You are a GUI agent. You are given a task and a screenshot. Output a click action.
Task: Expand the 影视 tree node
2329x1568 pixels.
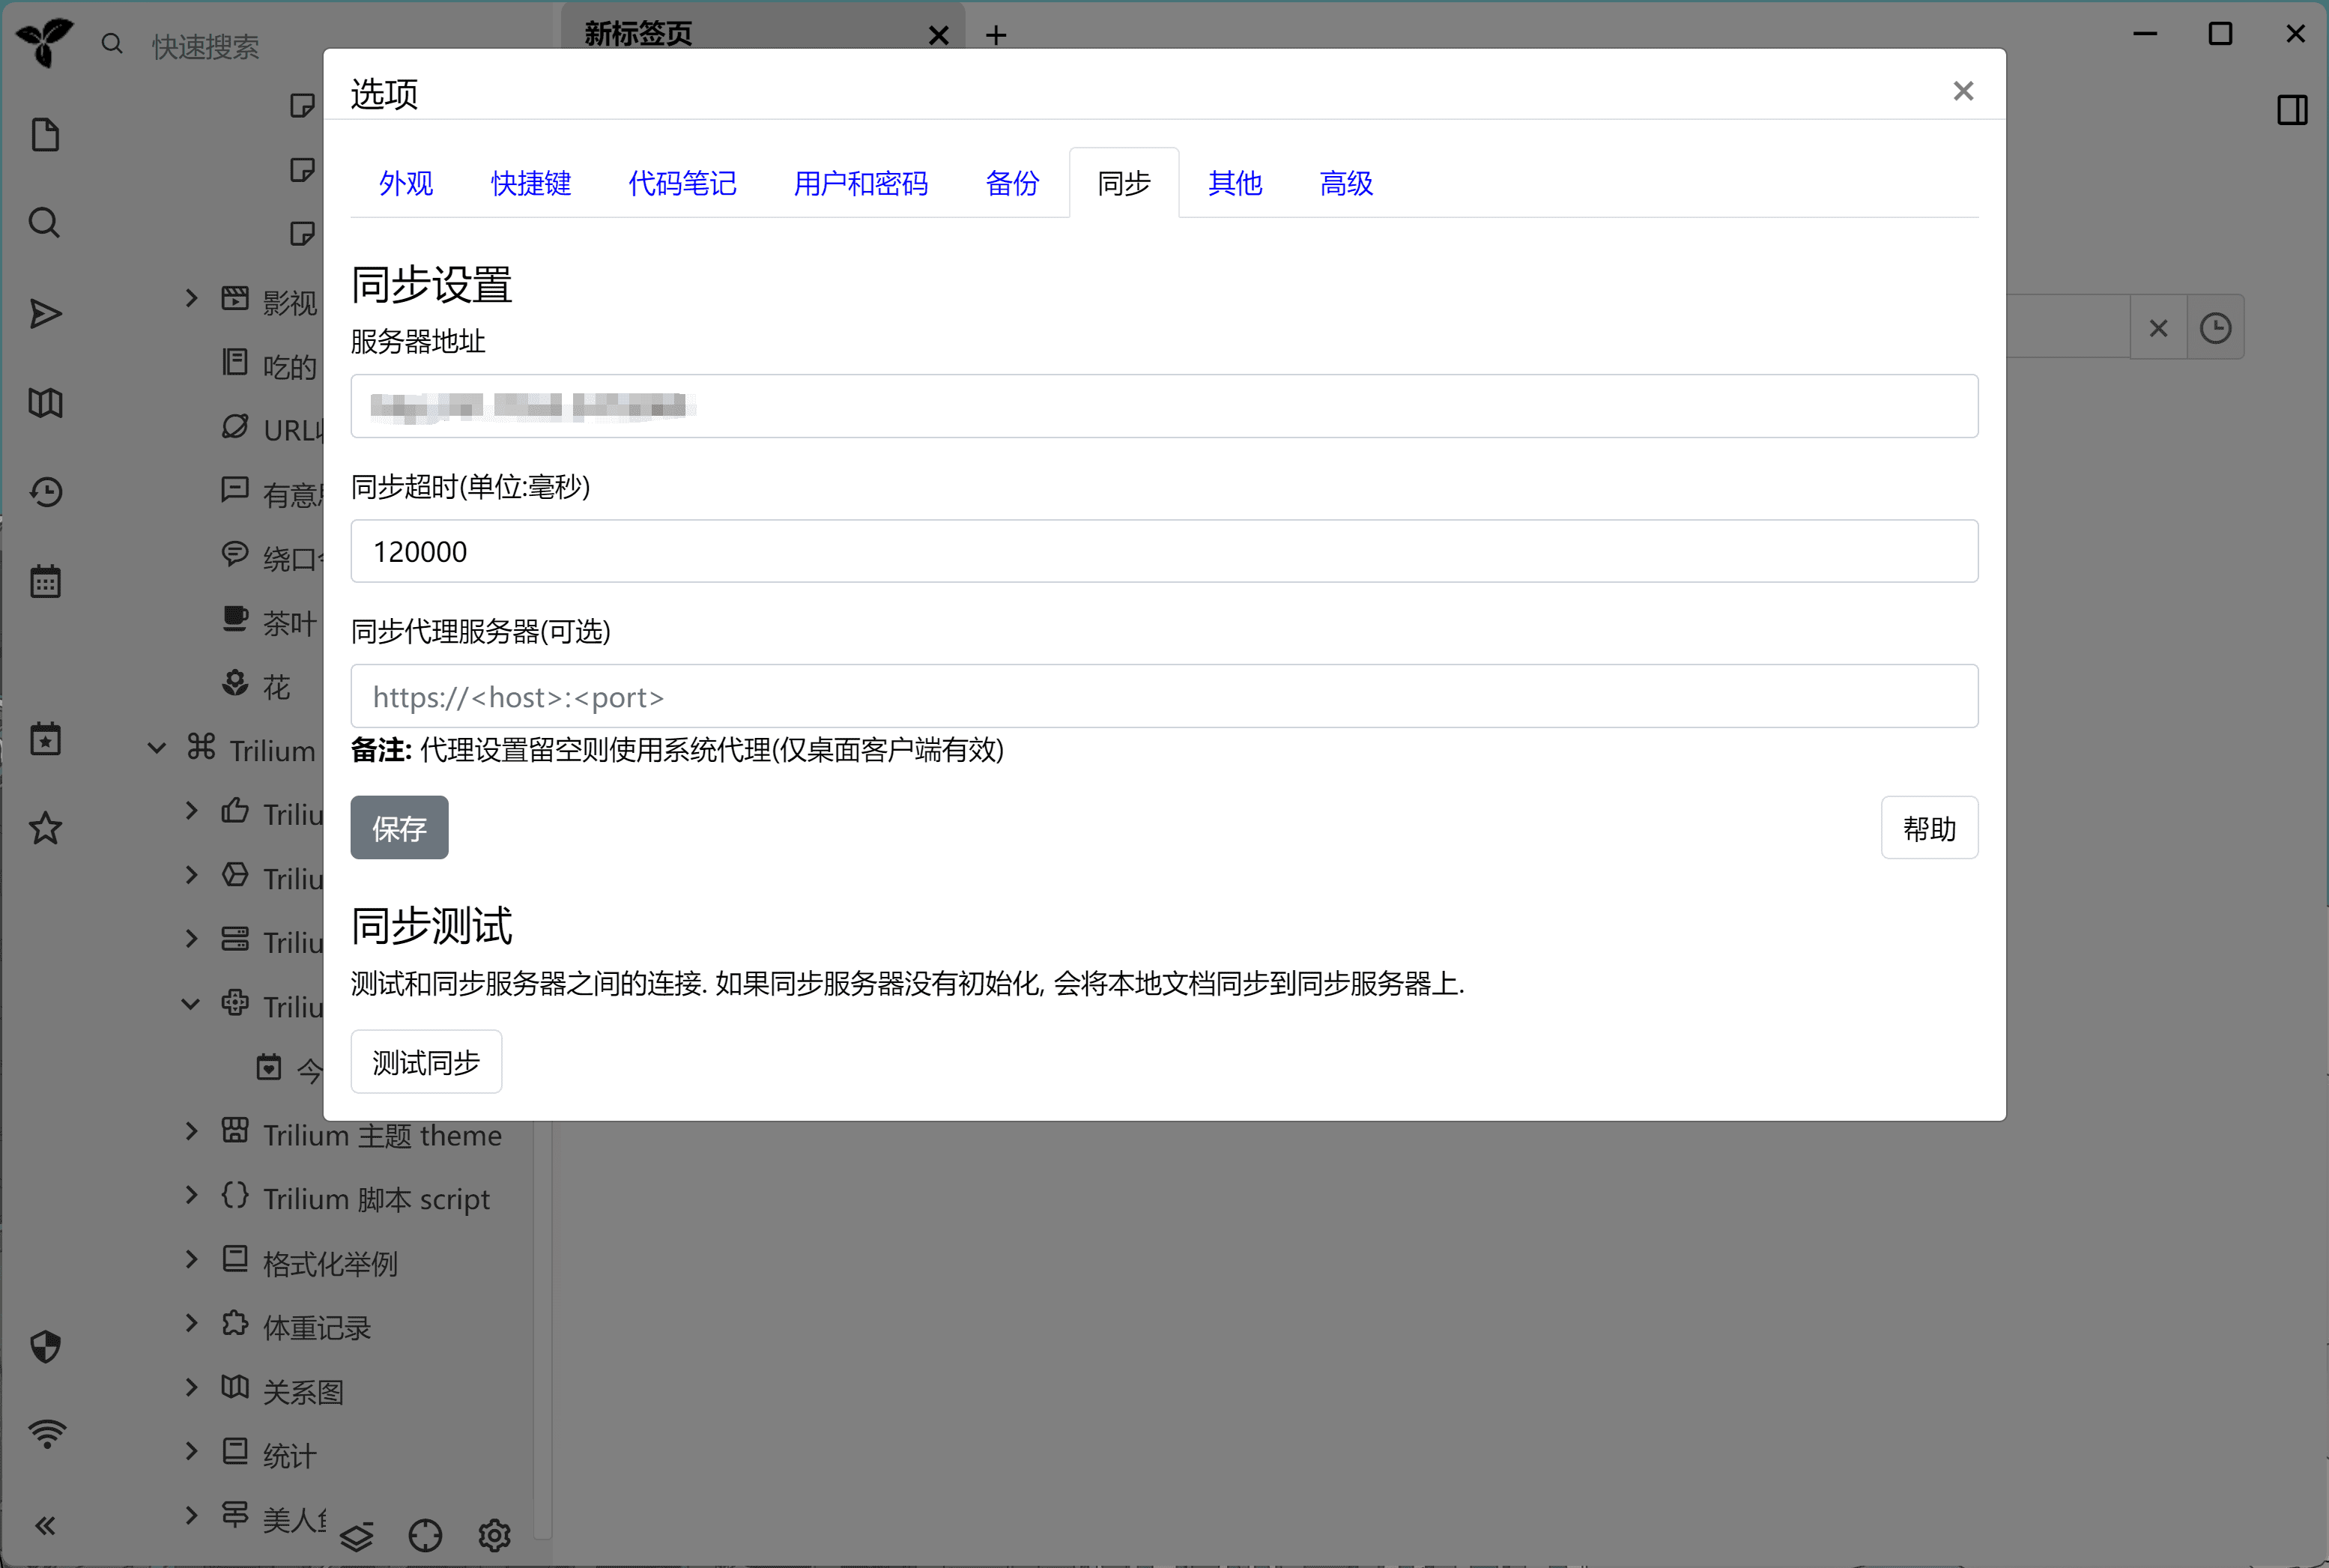191,298
